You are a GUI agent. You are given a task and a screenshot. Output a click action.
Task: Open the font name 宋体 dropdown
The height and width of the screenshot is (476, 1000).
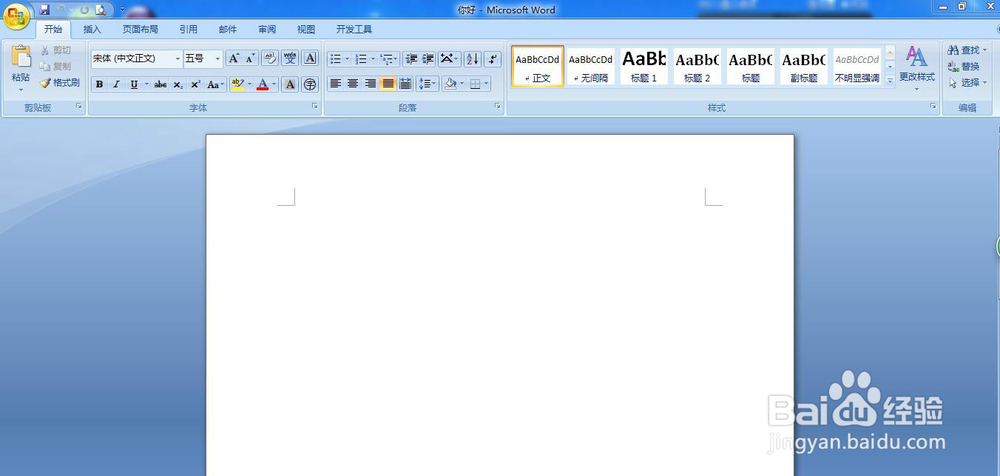[178, 59]
